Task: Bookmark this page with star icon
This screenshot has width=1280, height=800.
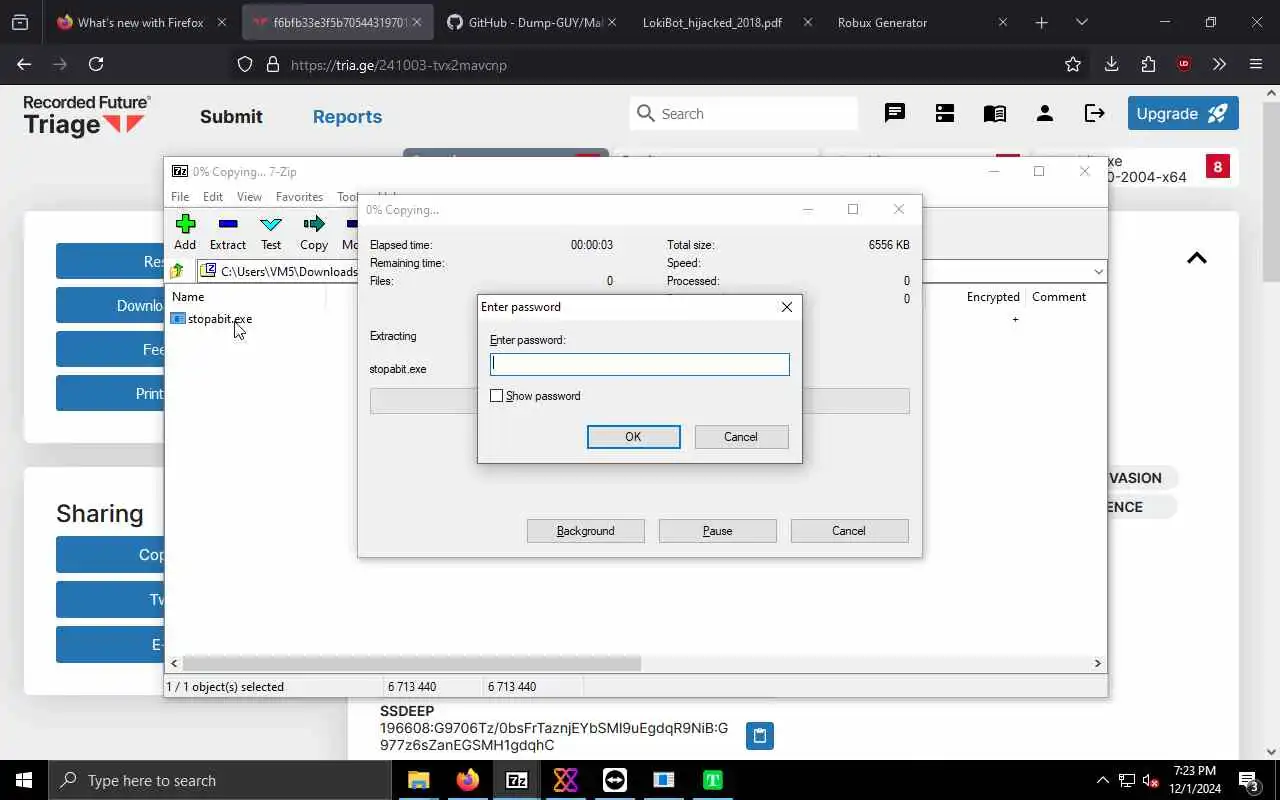Action: click(1073, 64)
